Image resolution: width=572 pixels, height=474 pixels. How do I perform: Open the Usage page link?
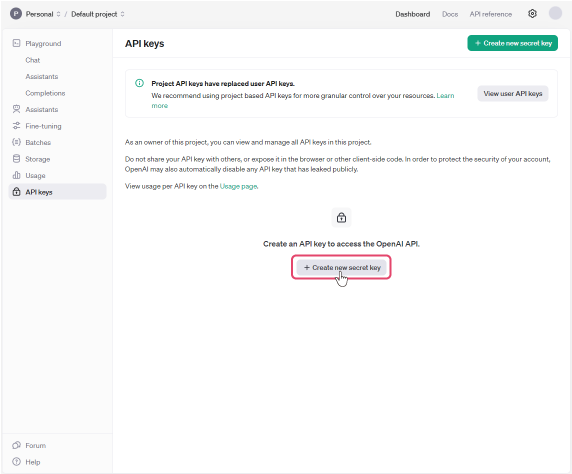[x=239, y=186]
